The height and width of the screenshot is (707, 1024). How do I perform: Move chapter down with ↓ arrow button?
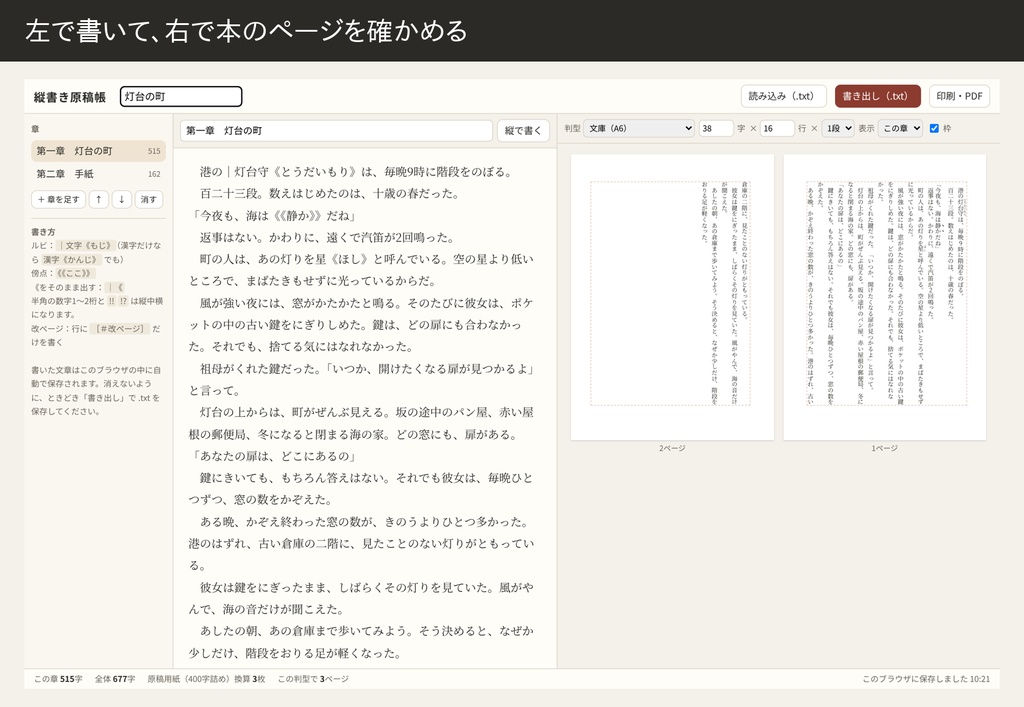tap(121, 200)
